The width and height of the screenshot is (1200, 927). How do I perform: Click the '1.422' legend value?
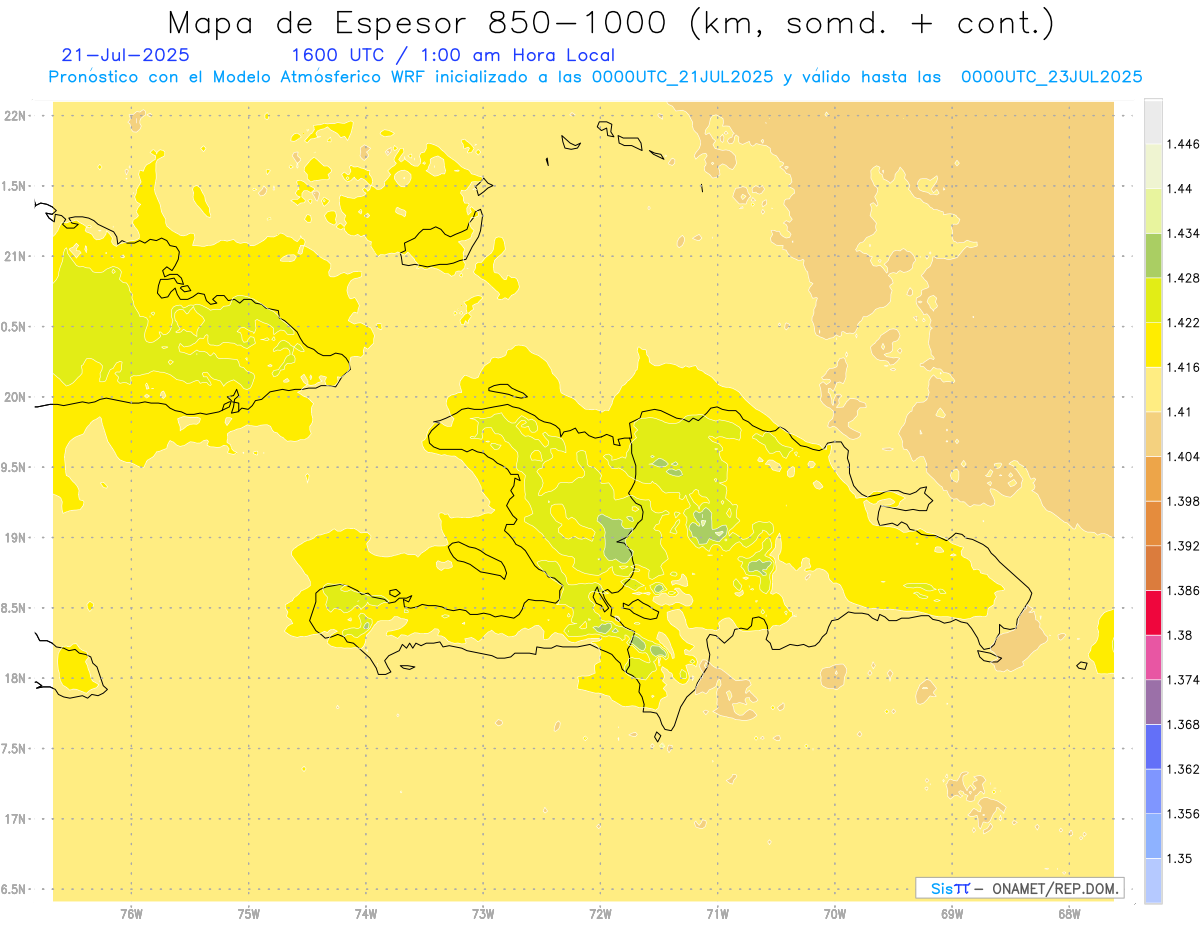pos(1183,323)
